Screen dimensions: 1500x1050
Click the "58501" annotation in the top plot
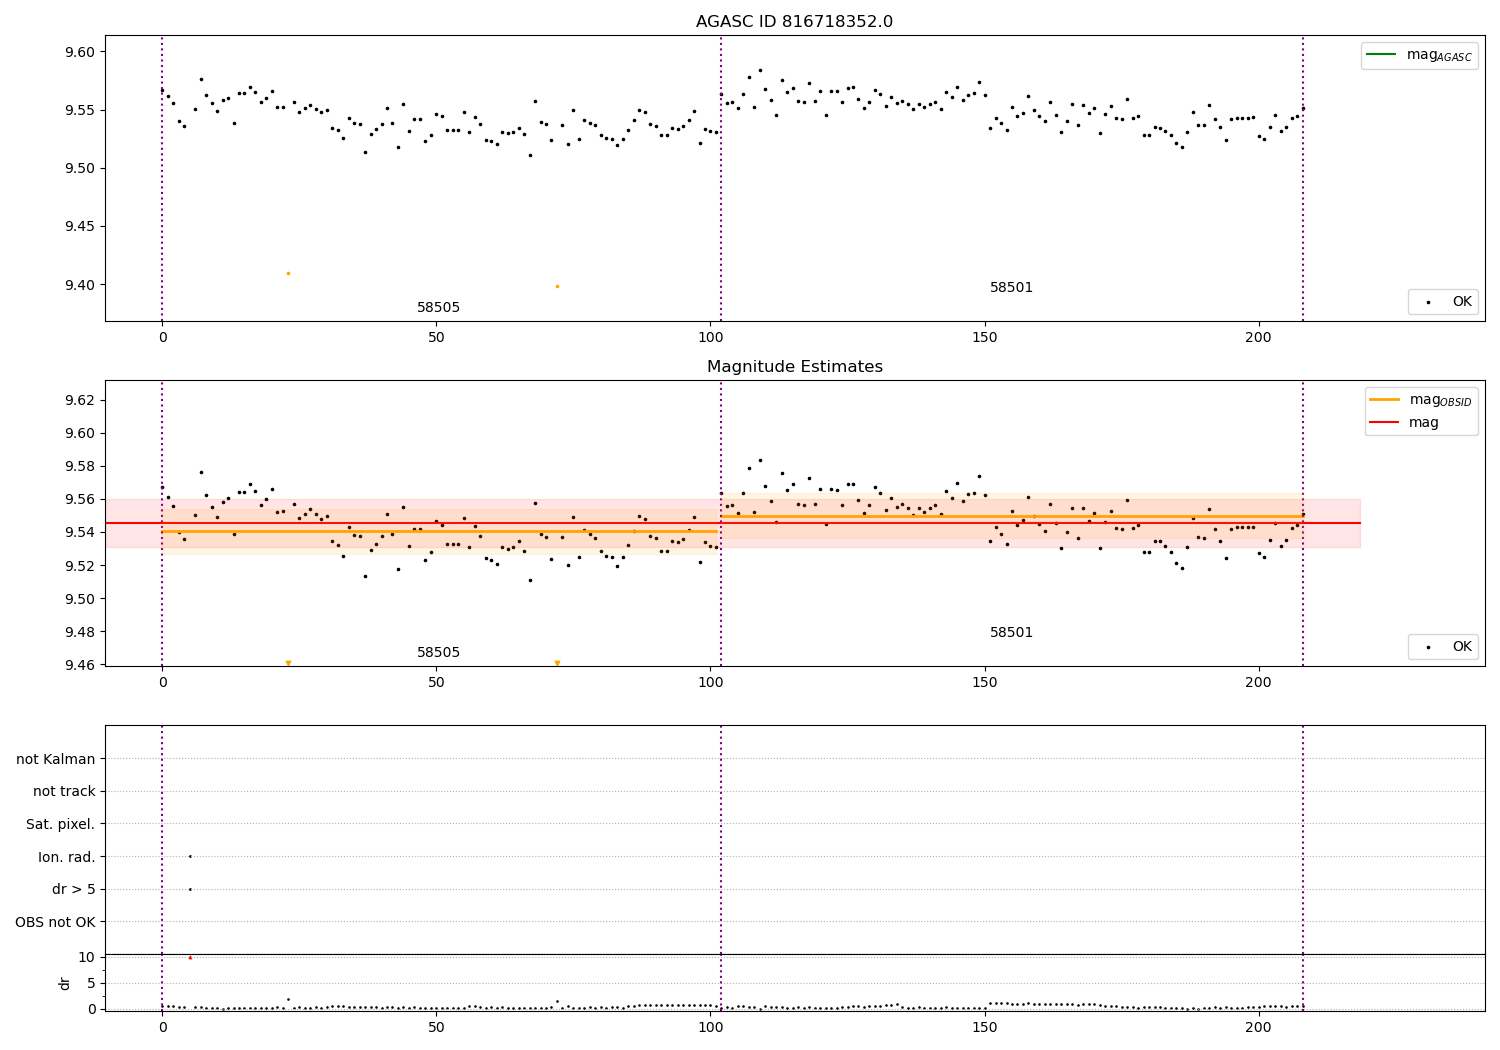coord(1011,288)
